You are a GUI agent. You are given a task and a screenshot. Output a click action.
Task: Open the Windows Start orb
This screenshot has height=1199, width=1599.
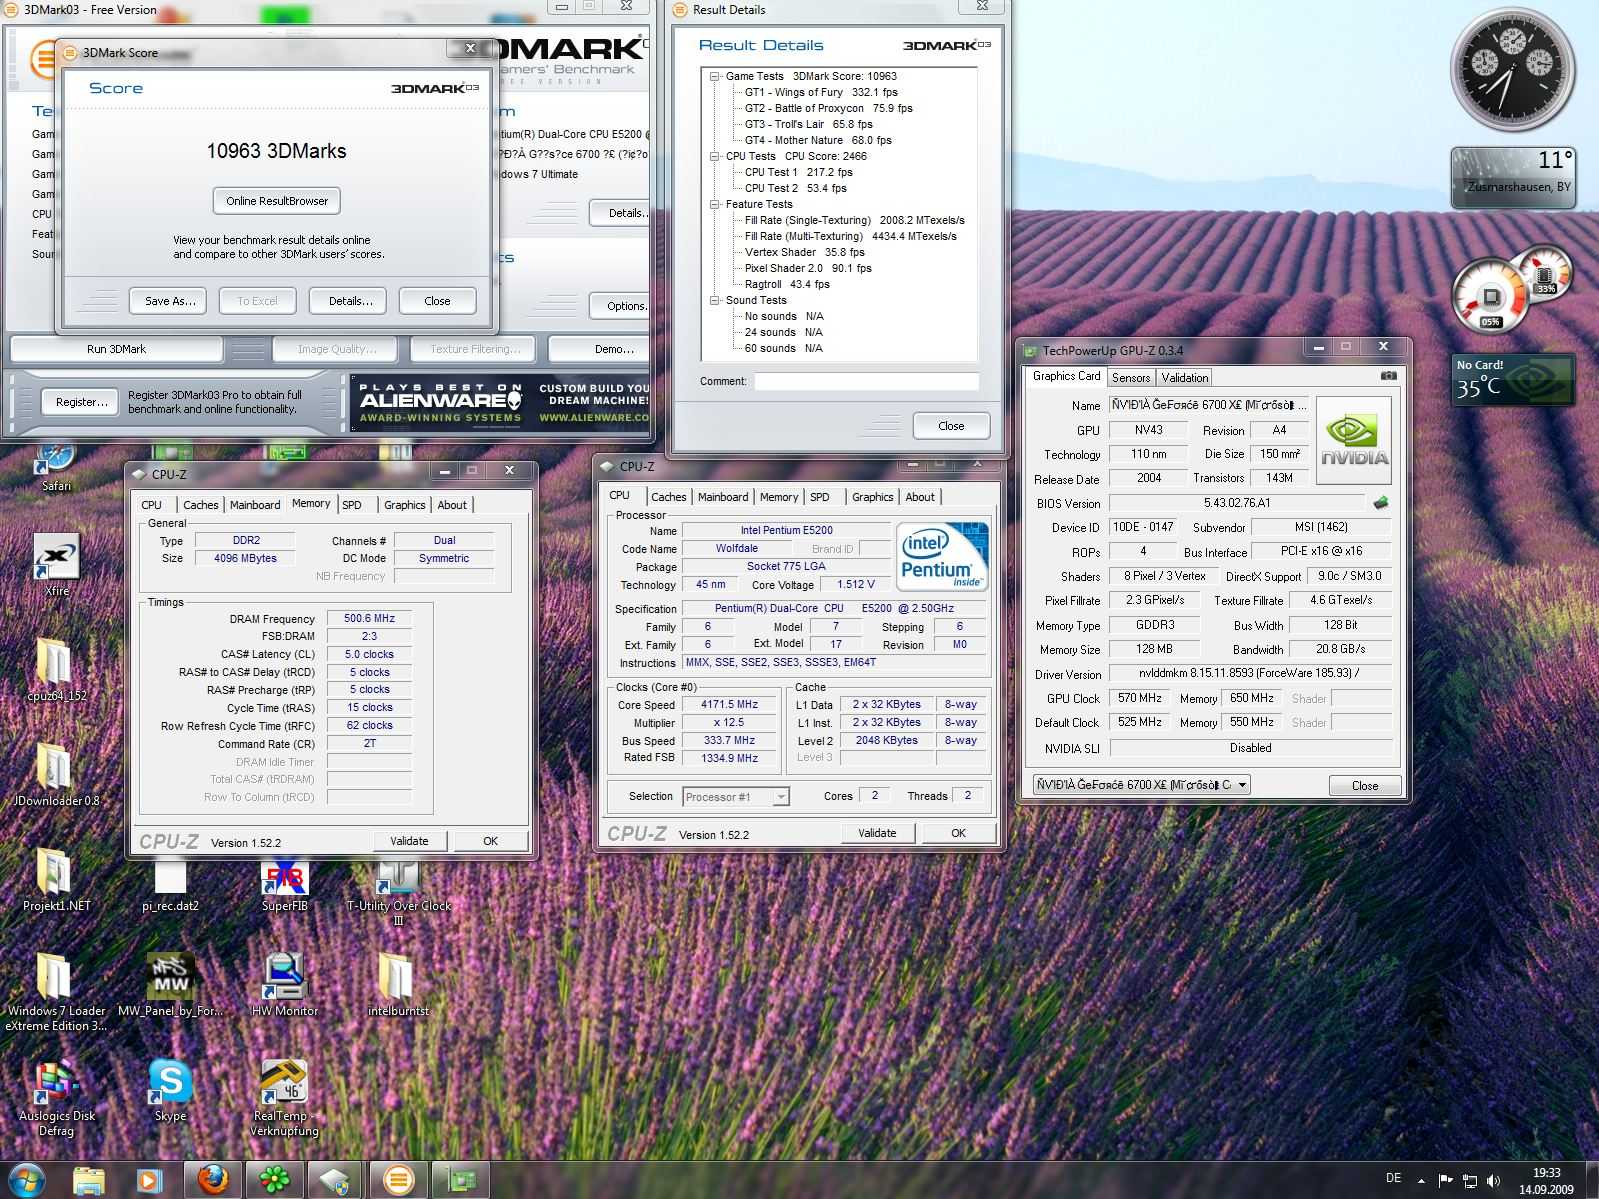27,1179
